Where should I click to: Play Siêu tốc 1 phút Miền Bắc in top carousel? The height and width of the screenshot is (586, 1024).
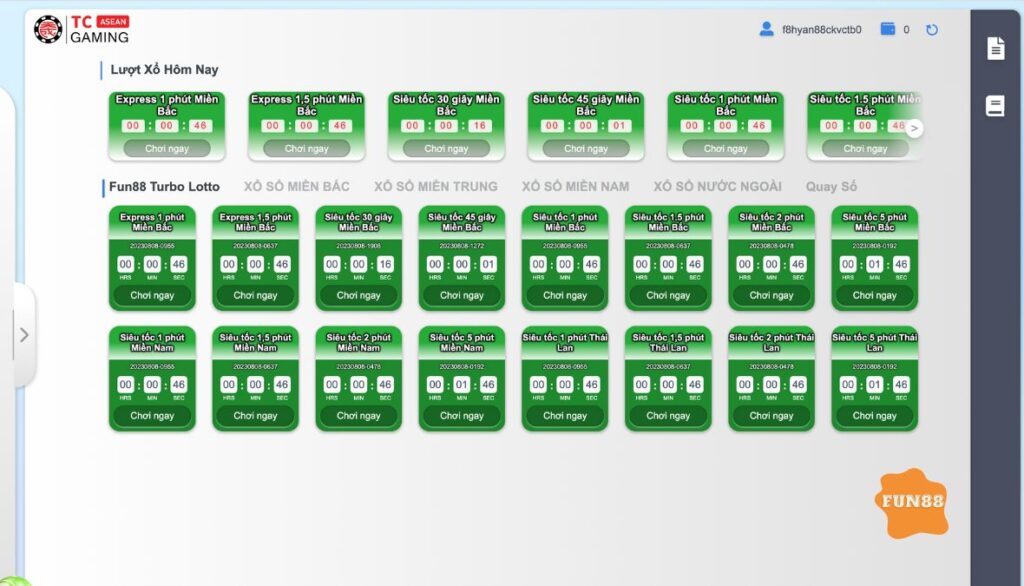coord(726,148)
